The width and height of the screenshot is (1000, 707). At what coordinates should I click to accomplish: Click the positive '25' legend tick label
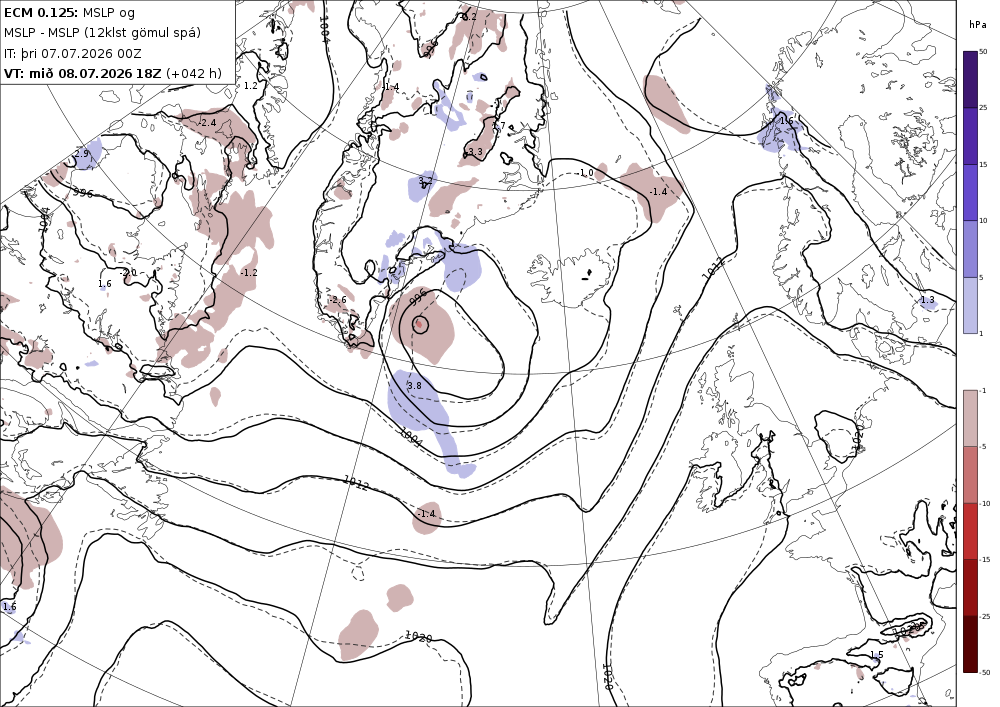984,108
